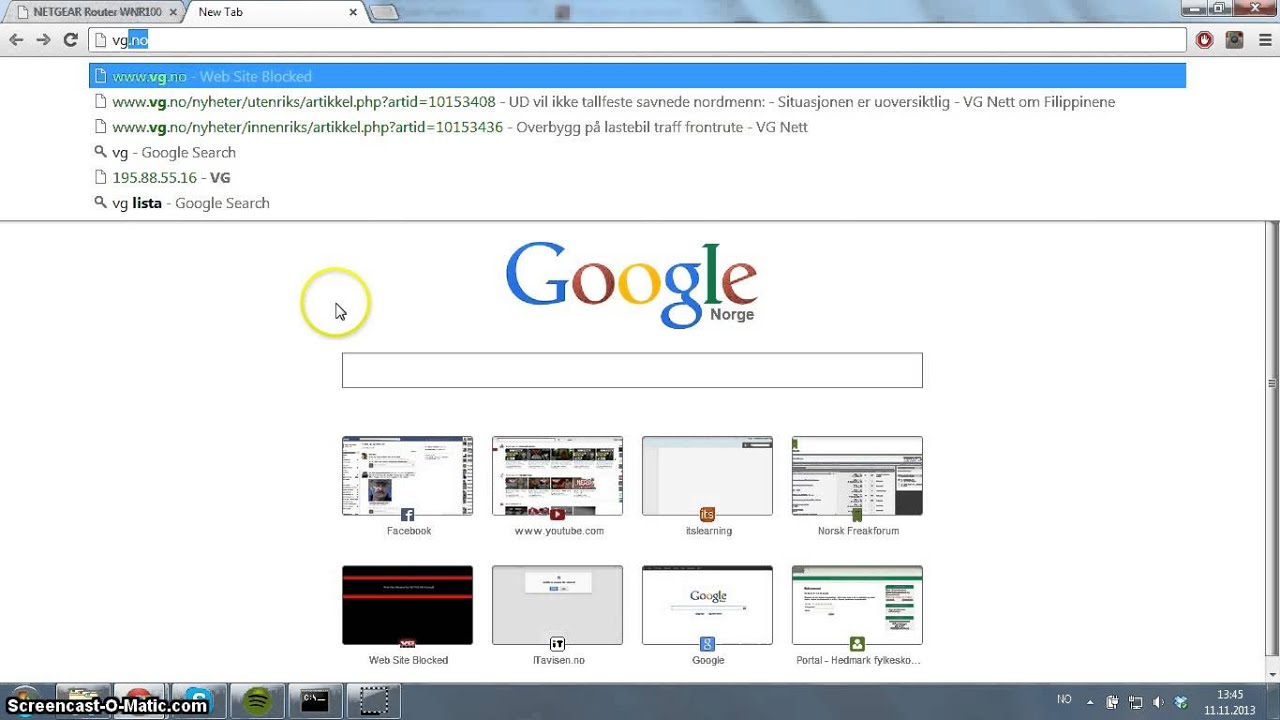1280x720 pixels.
Task: Click the Dropbox tray icon
Action: (x=1181, y=702)
